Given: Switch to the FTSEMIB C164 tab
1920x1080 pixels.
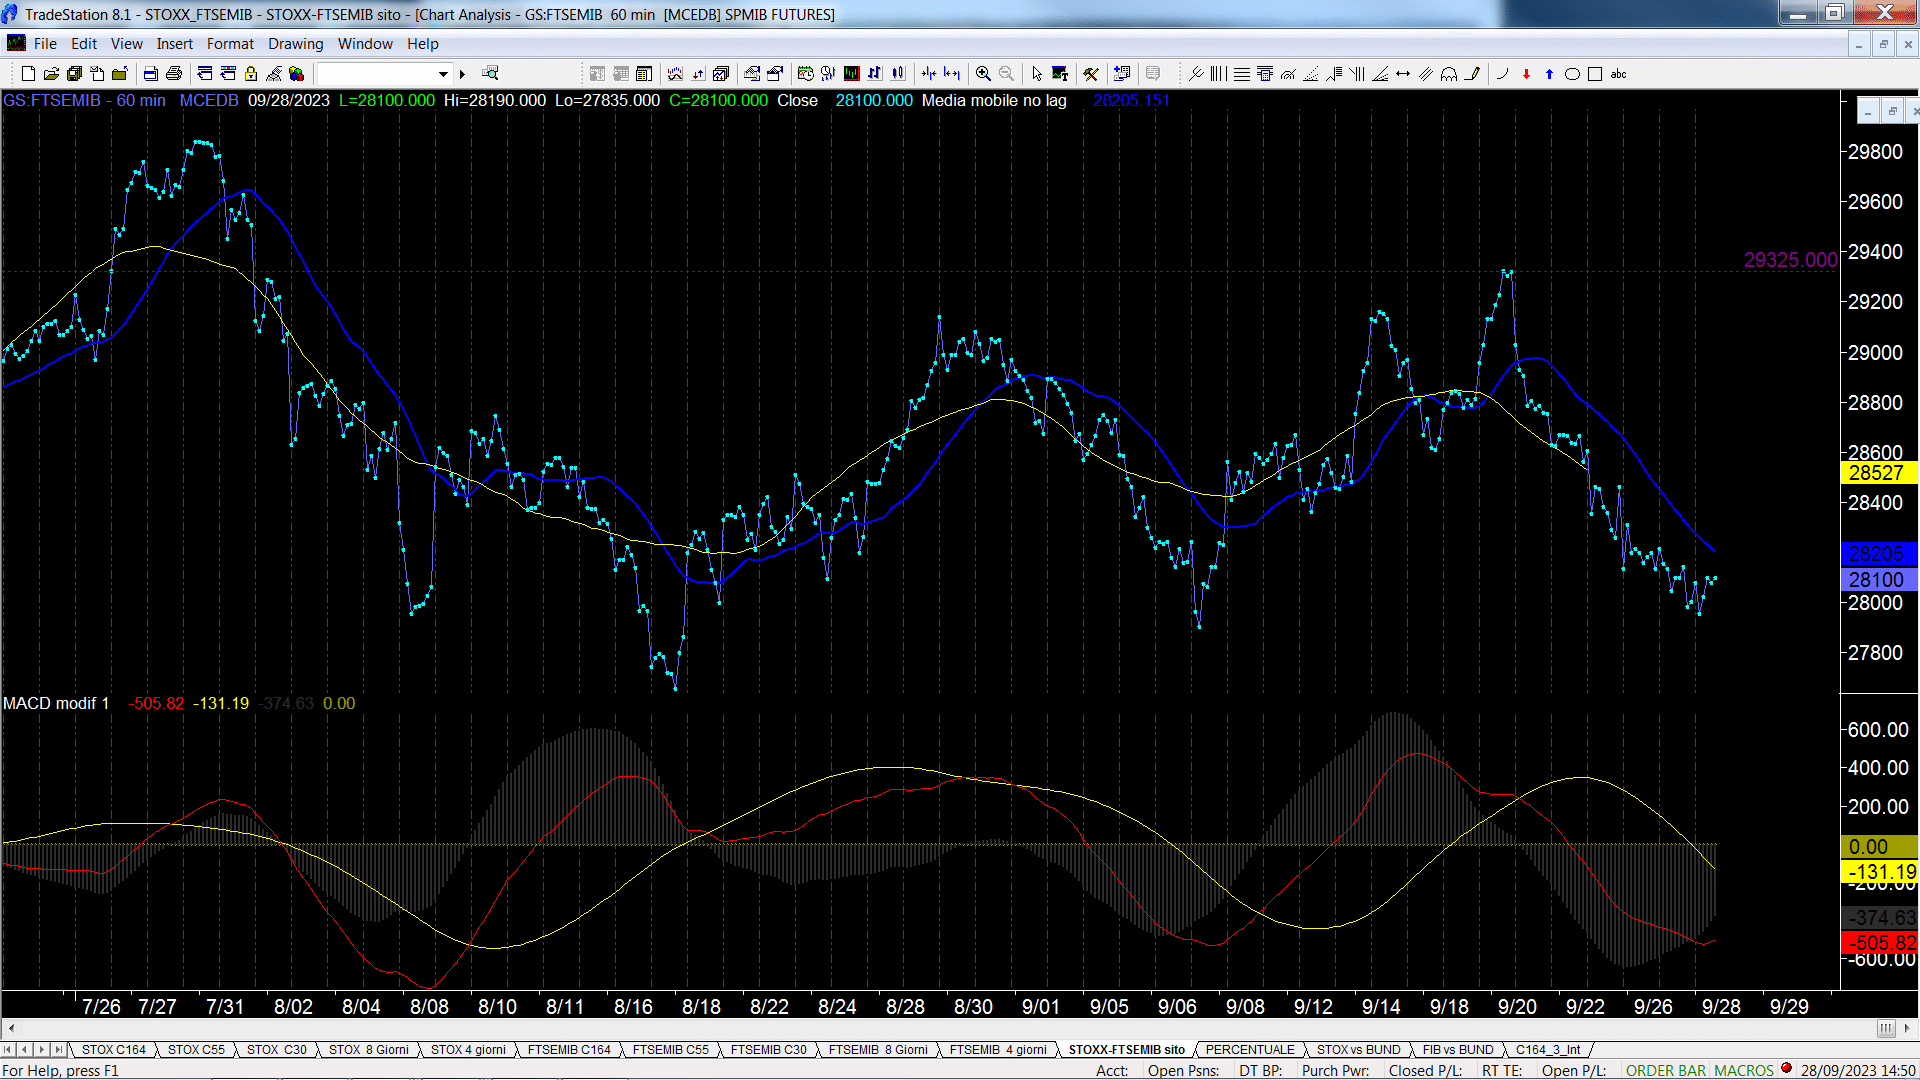Looking at the screenshot, I should pos(569,1049).
